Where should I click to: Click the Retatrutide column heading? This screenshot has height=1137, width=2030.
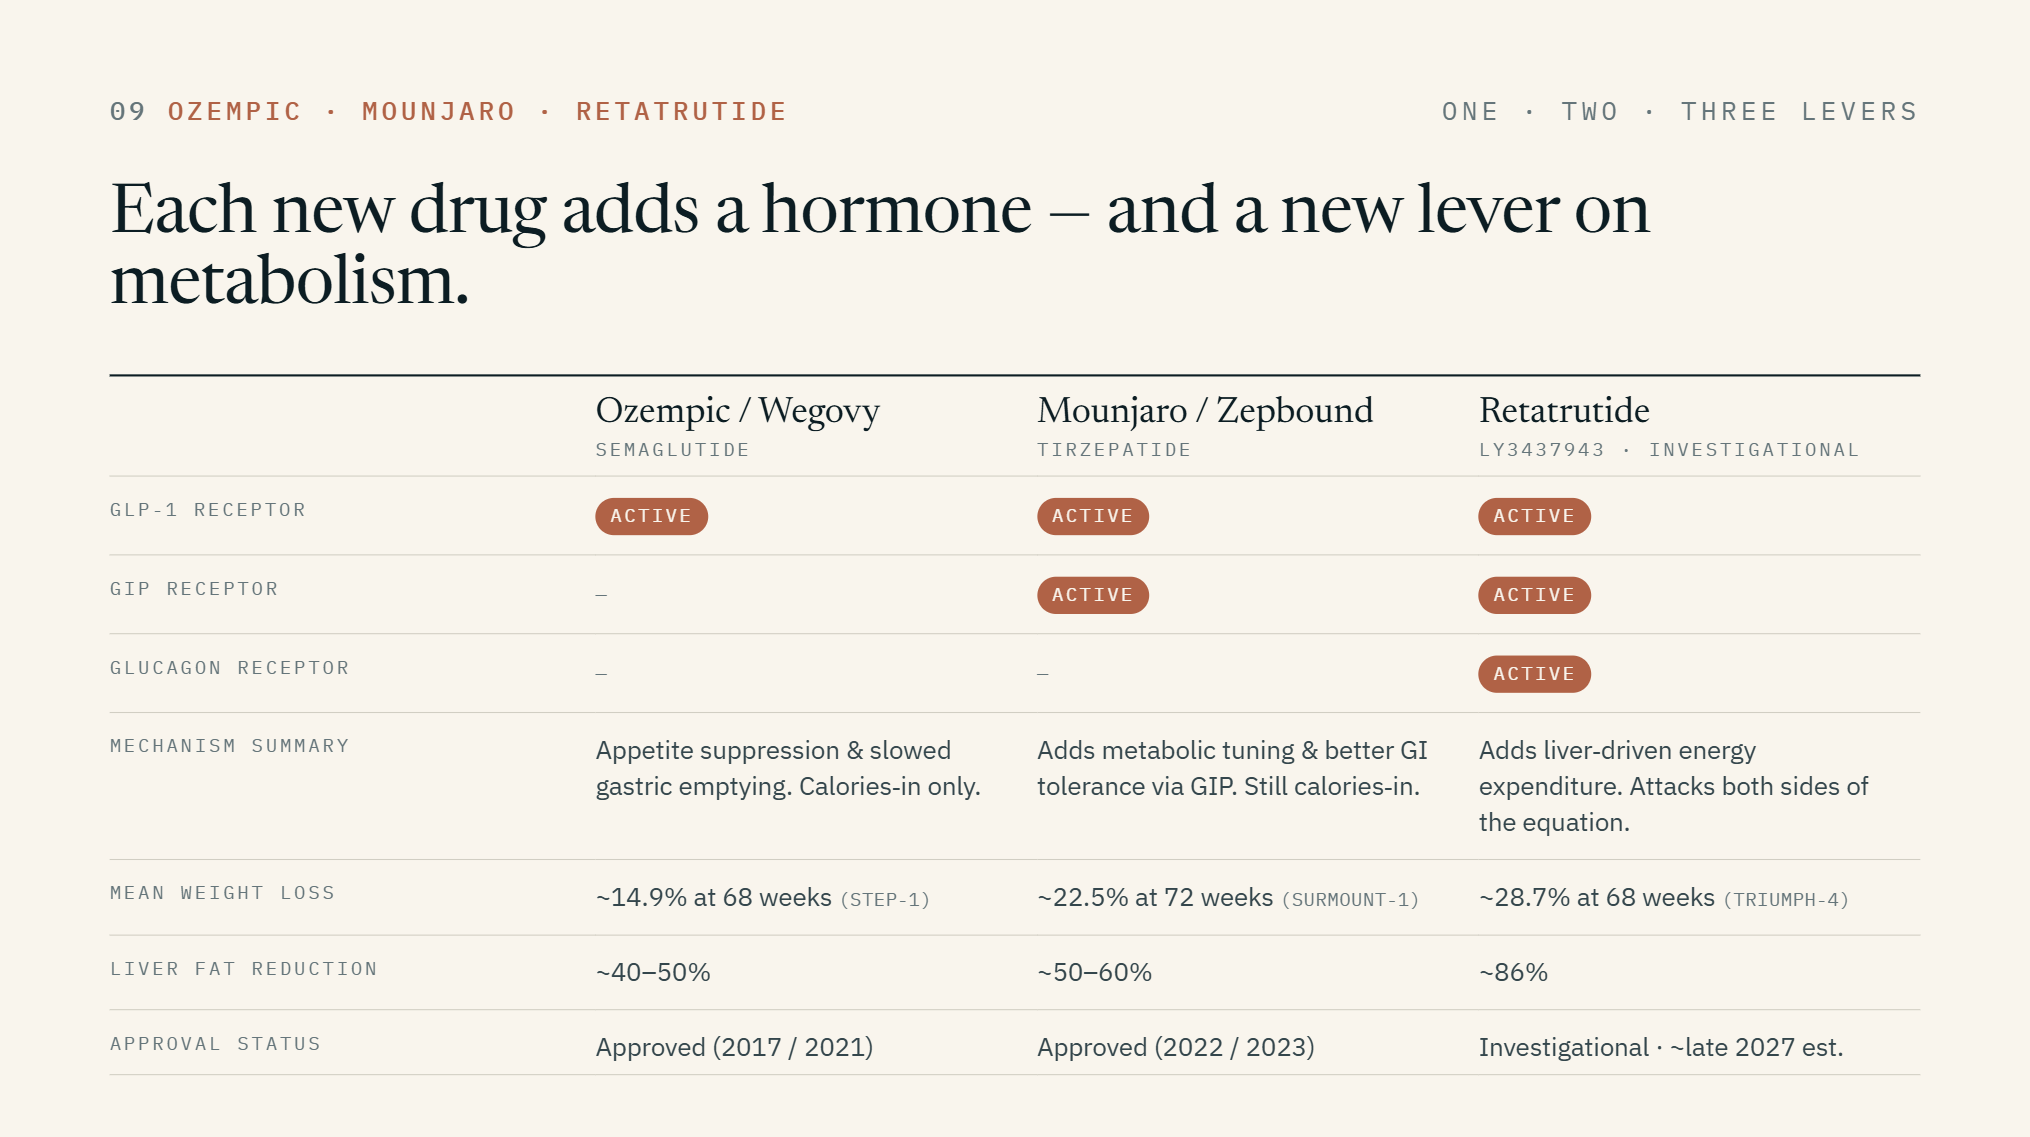1564,411
